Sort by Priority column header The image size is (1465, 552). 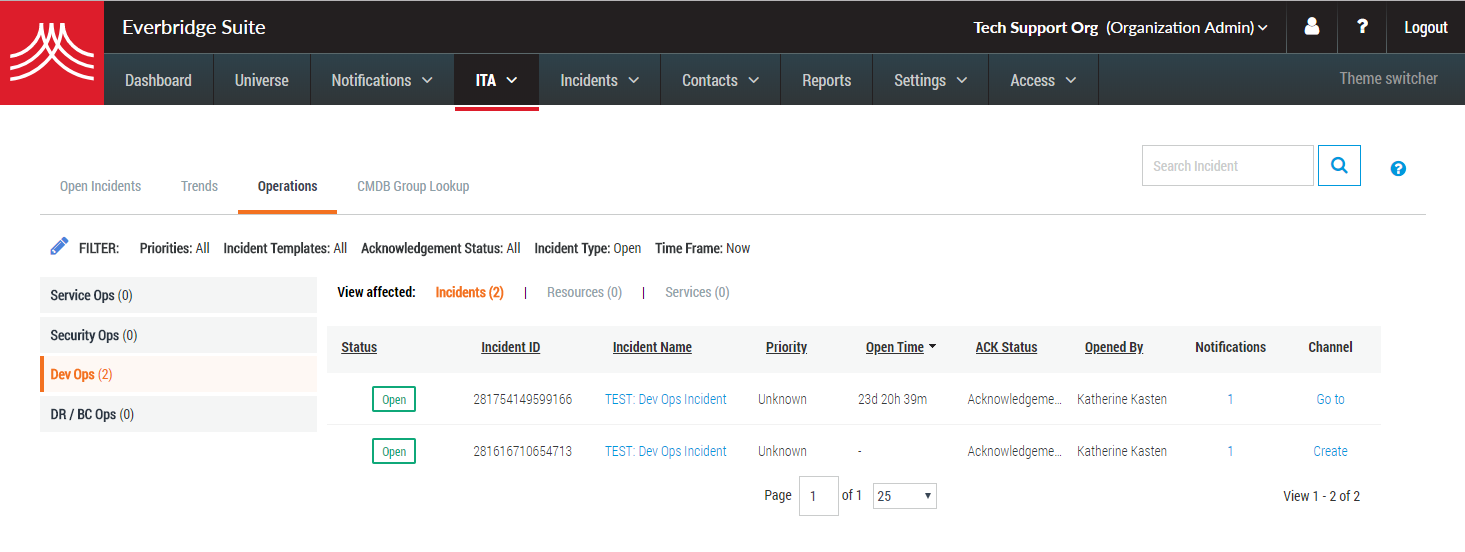coord(786,347)
